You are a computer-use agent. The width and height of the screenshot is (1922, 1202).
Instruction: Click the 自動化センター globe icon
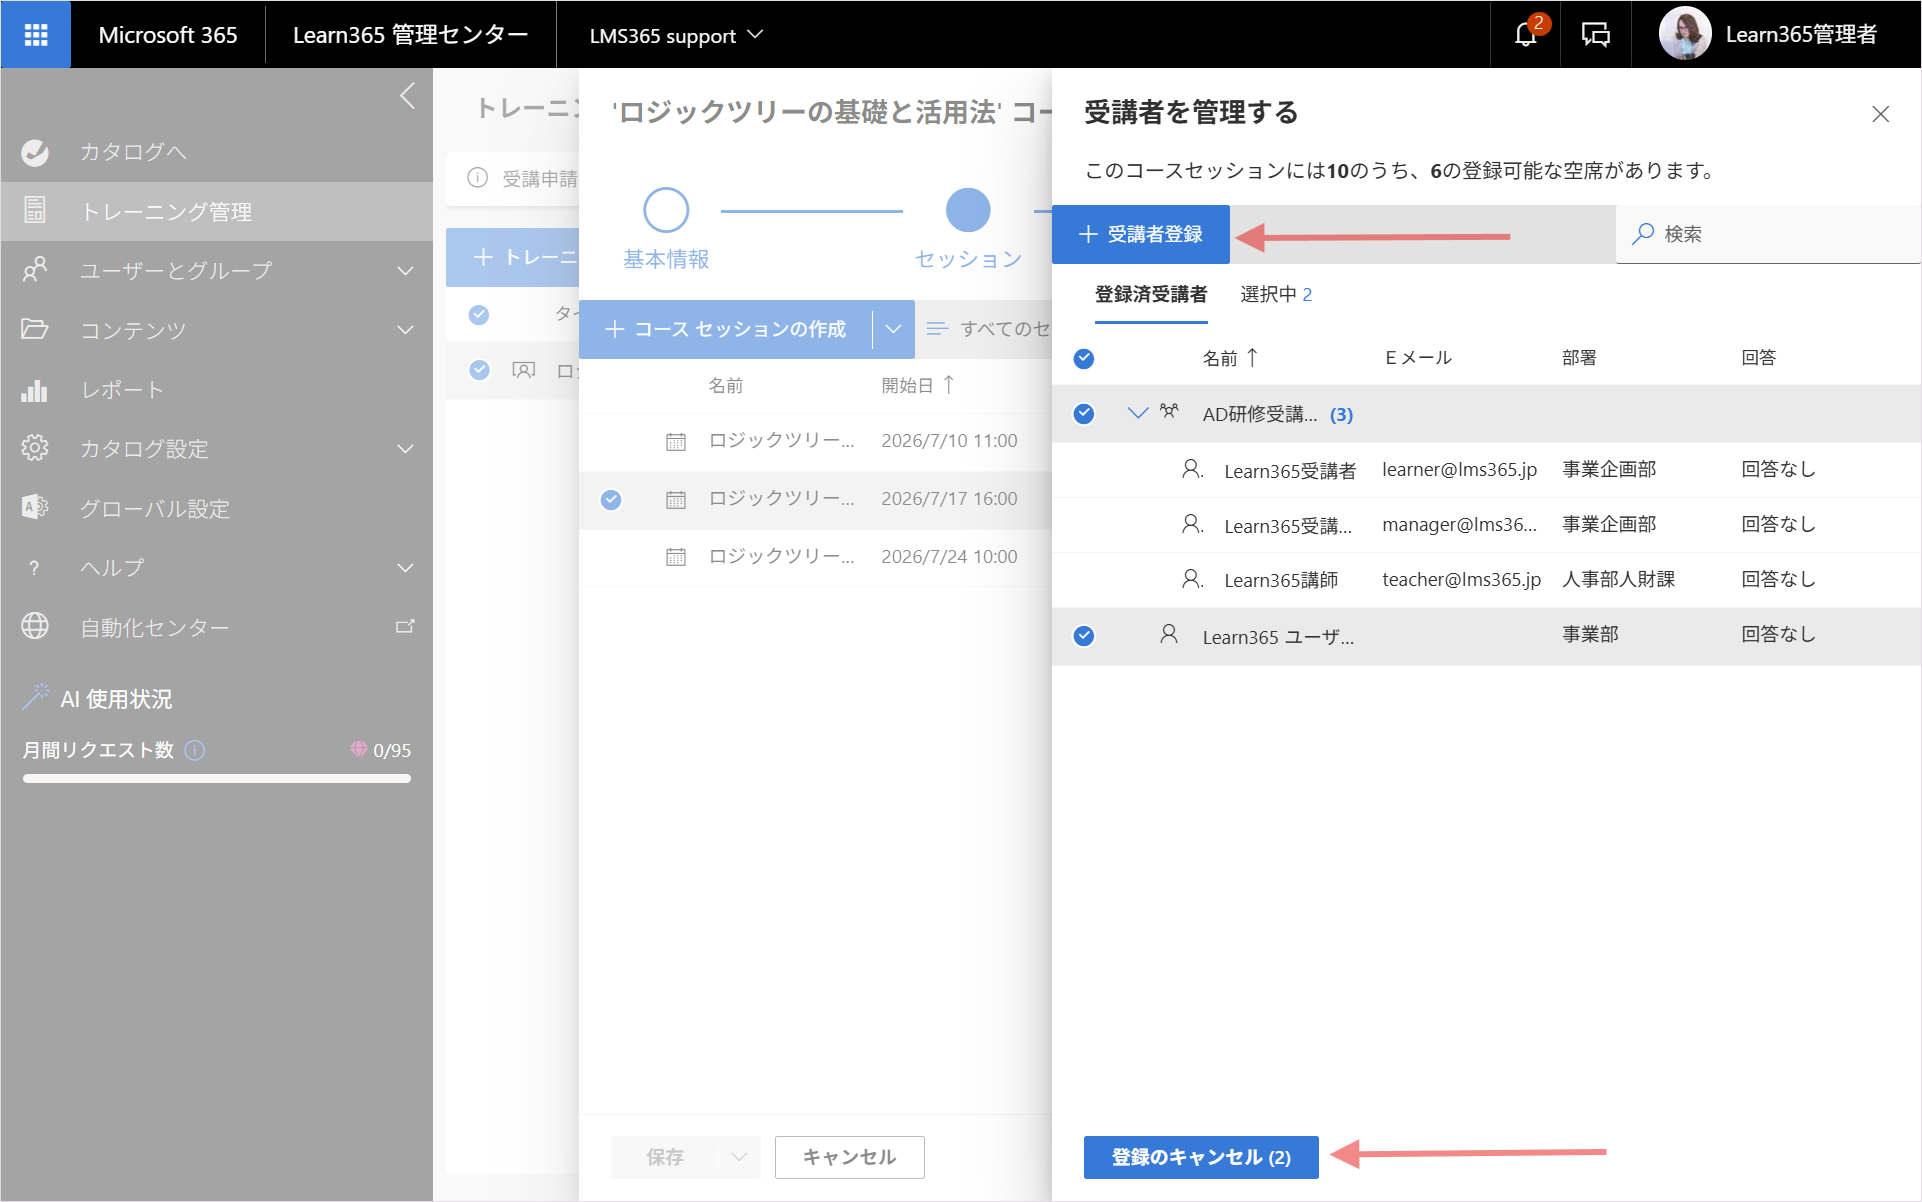point(35,627)
